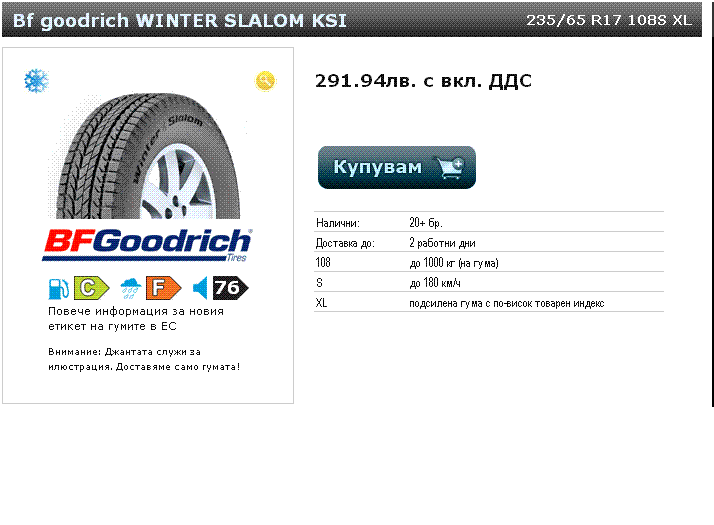This screenshot has width=714, height=525.
Task: Click the fuel pump efficiency icon
Action: (59, 288)
